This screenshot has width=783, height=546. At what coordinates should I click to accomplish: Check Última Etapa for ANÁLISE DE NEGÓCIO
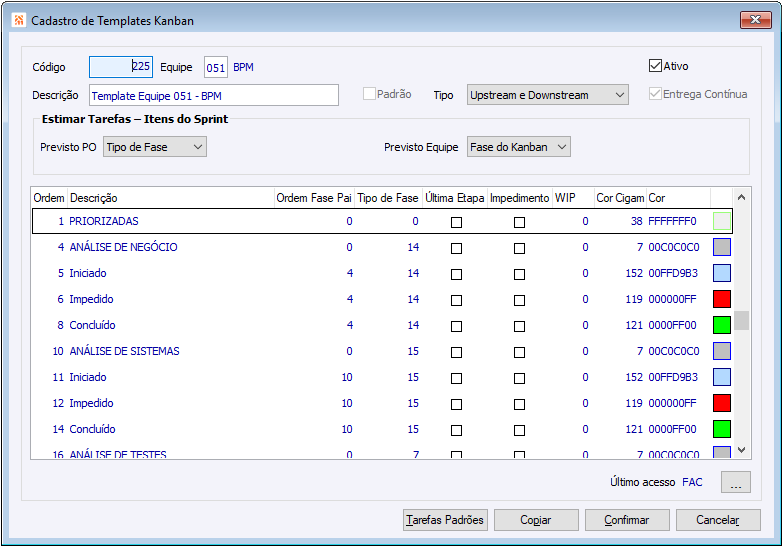point(456,248)
